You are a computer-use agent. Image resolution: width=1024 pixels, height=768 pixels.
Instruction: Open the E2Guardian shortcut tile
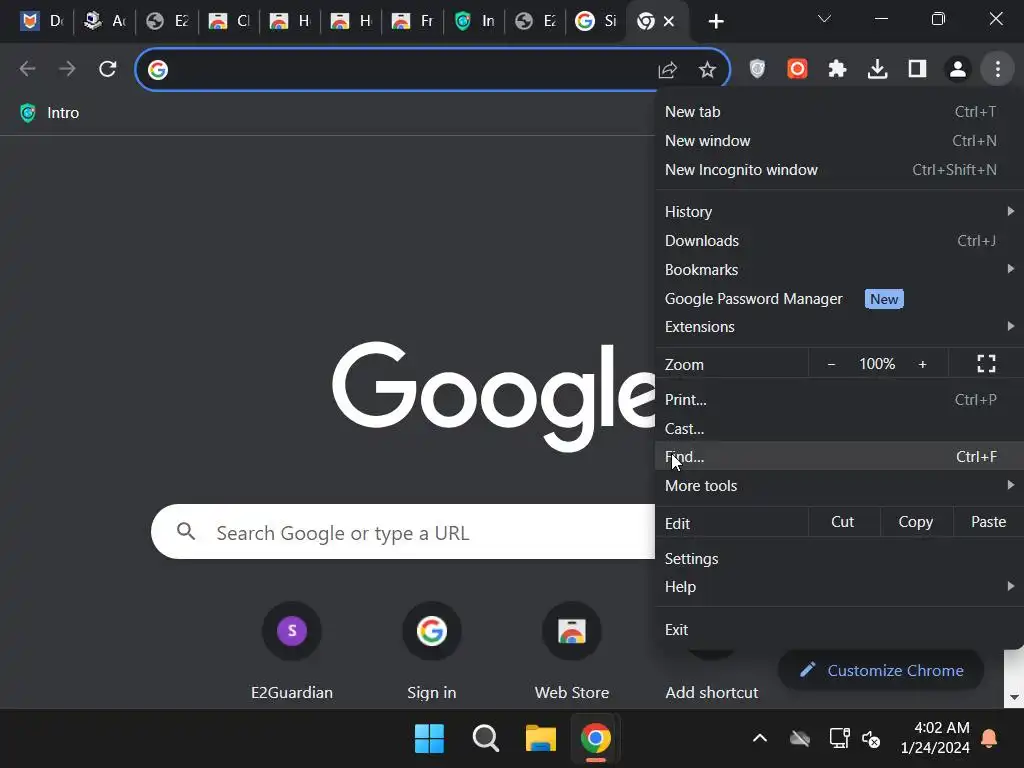click(x=292, y=650)
